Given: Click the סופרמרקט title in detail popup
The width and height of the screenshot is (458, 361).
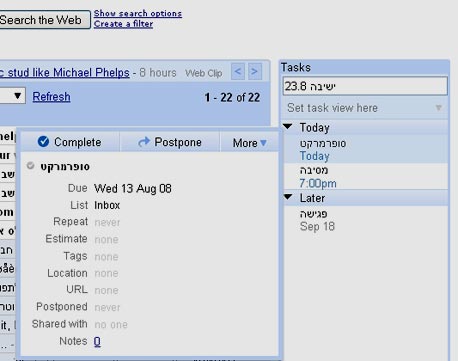Looking at the screenshot, I should pyautogui.click(x=65, y=166).
